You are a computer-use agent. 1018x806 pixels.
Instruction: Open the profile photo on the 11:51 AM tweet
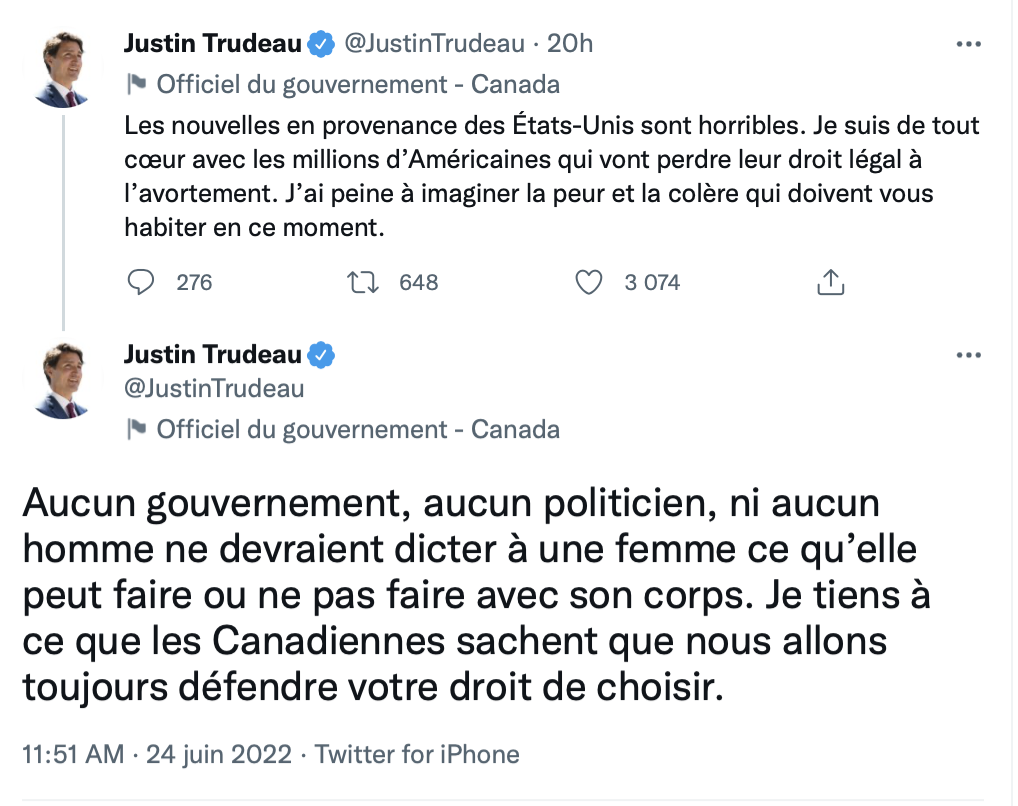point(63,379)
